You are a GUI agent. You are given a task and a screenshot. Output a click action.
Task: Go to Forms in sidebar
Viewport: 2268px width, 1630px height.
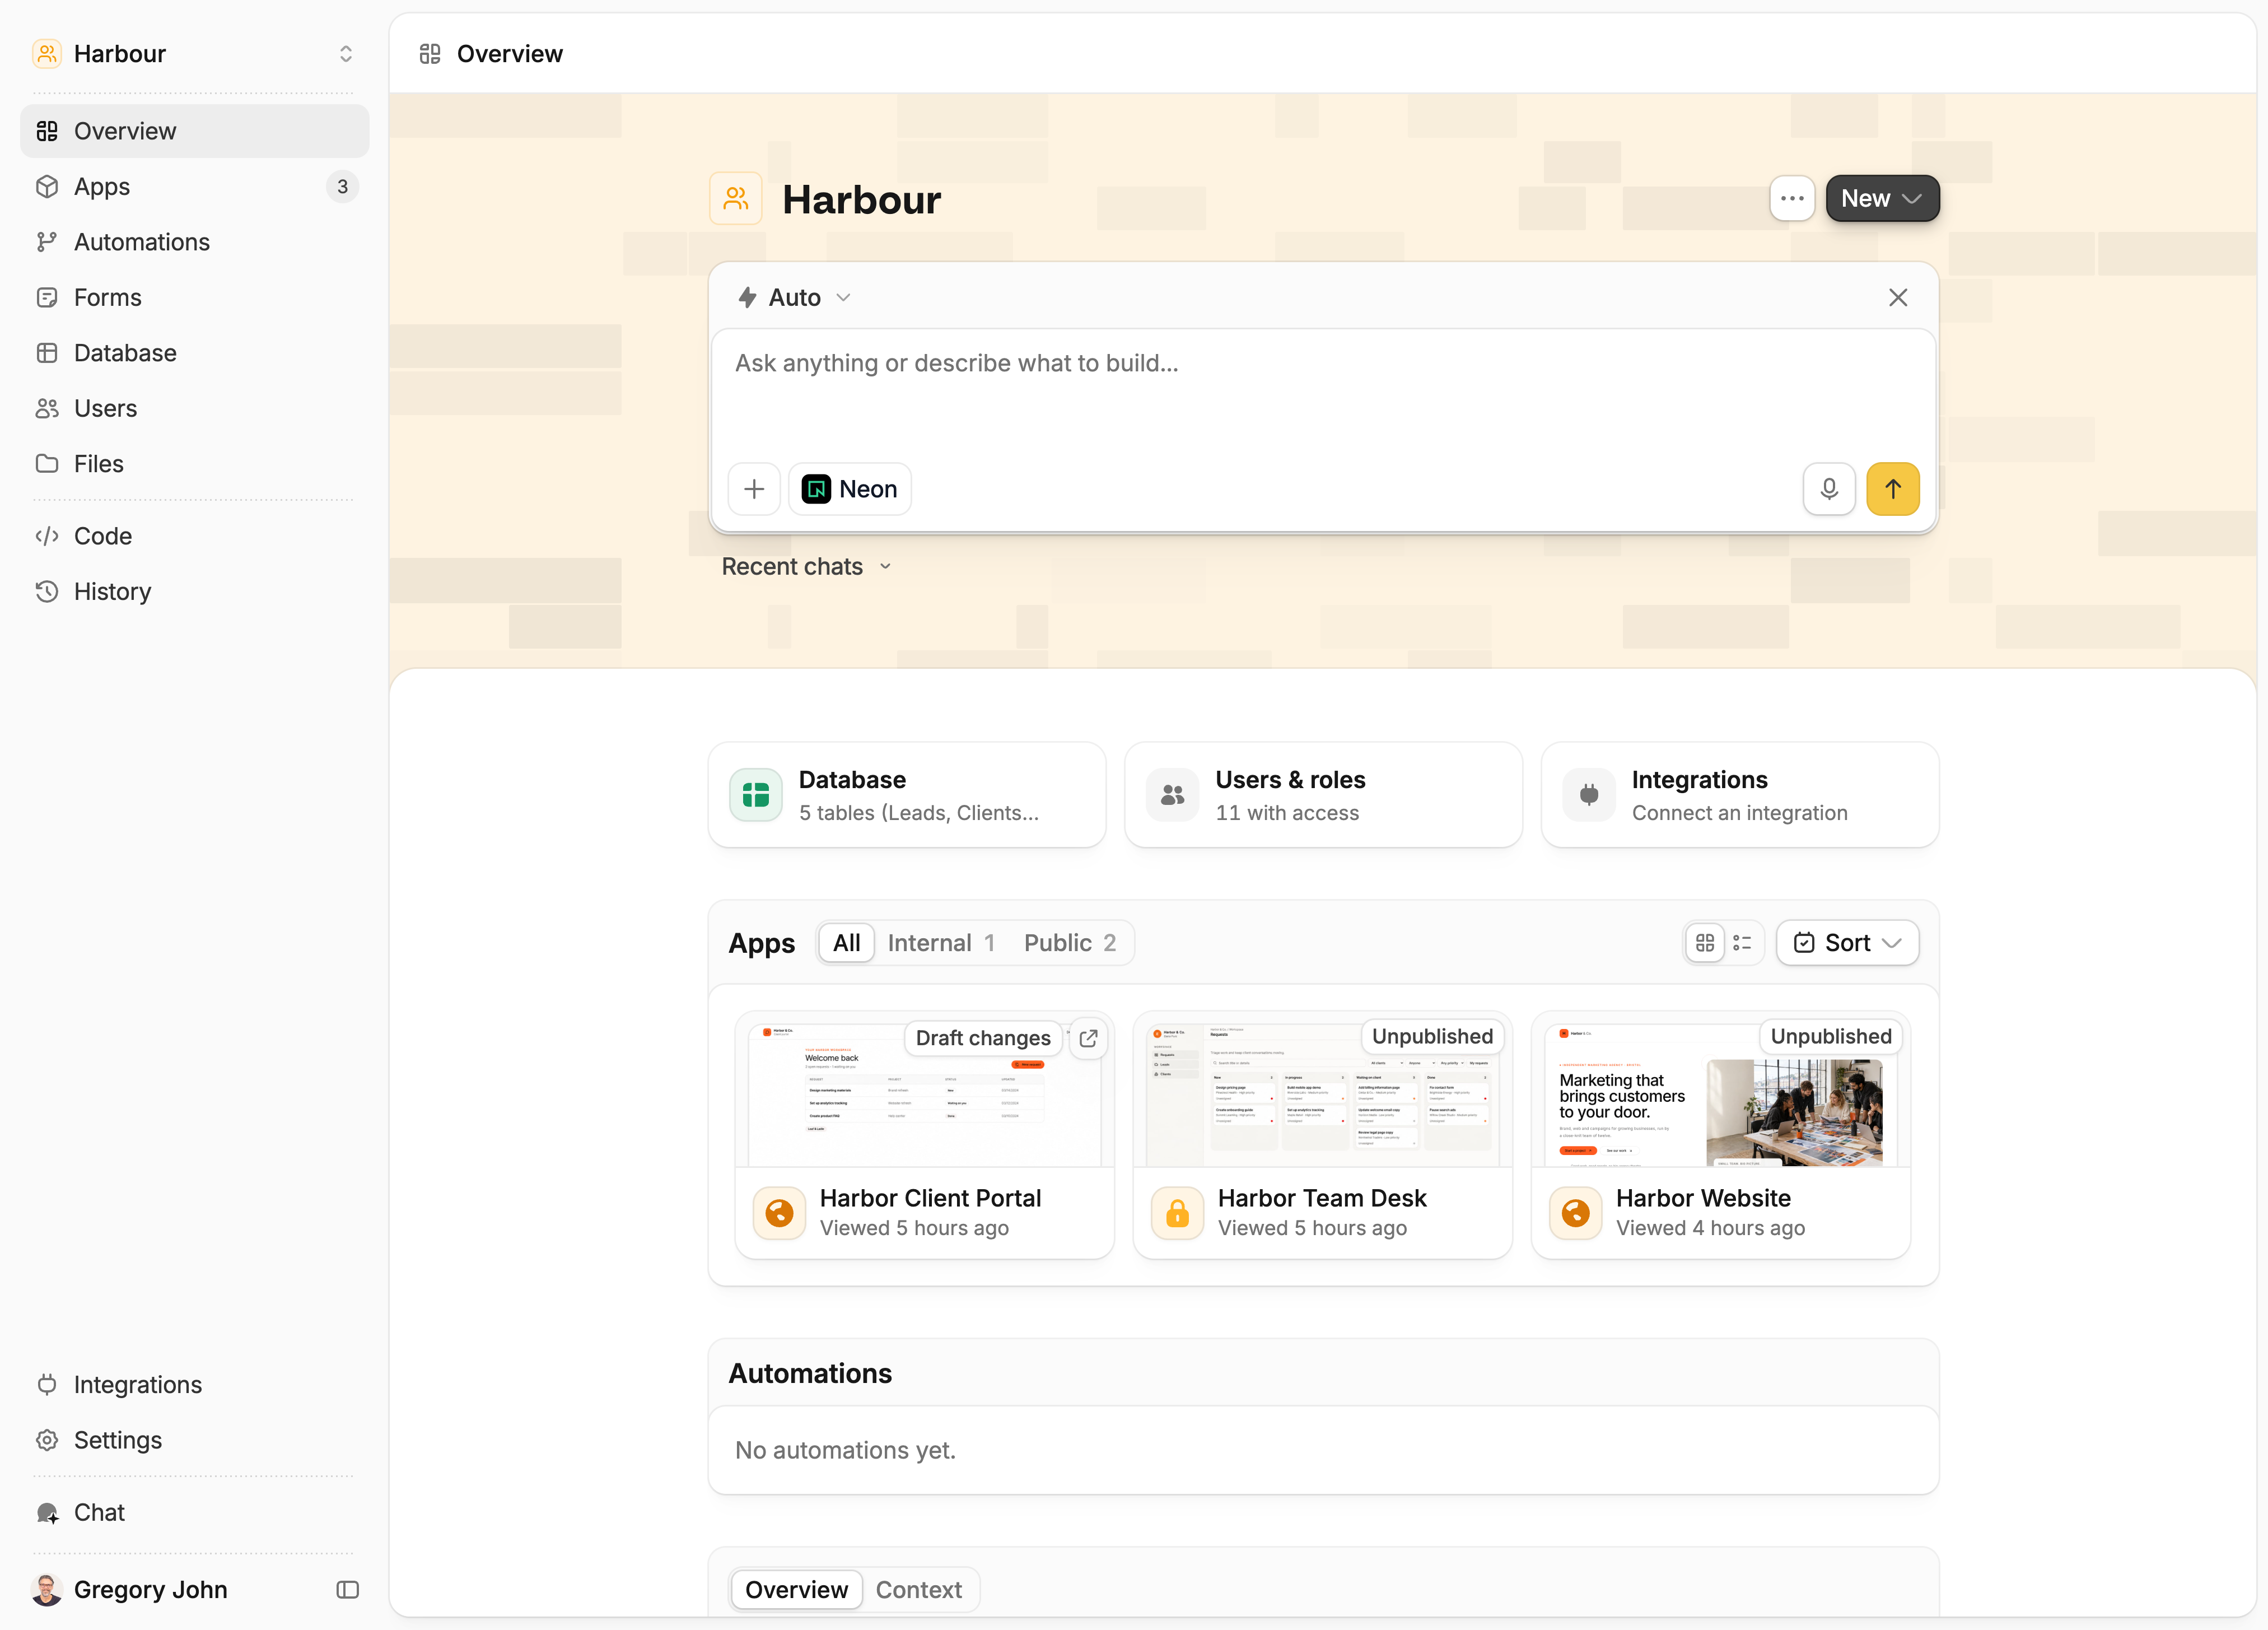[194, 297]
